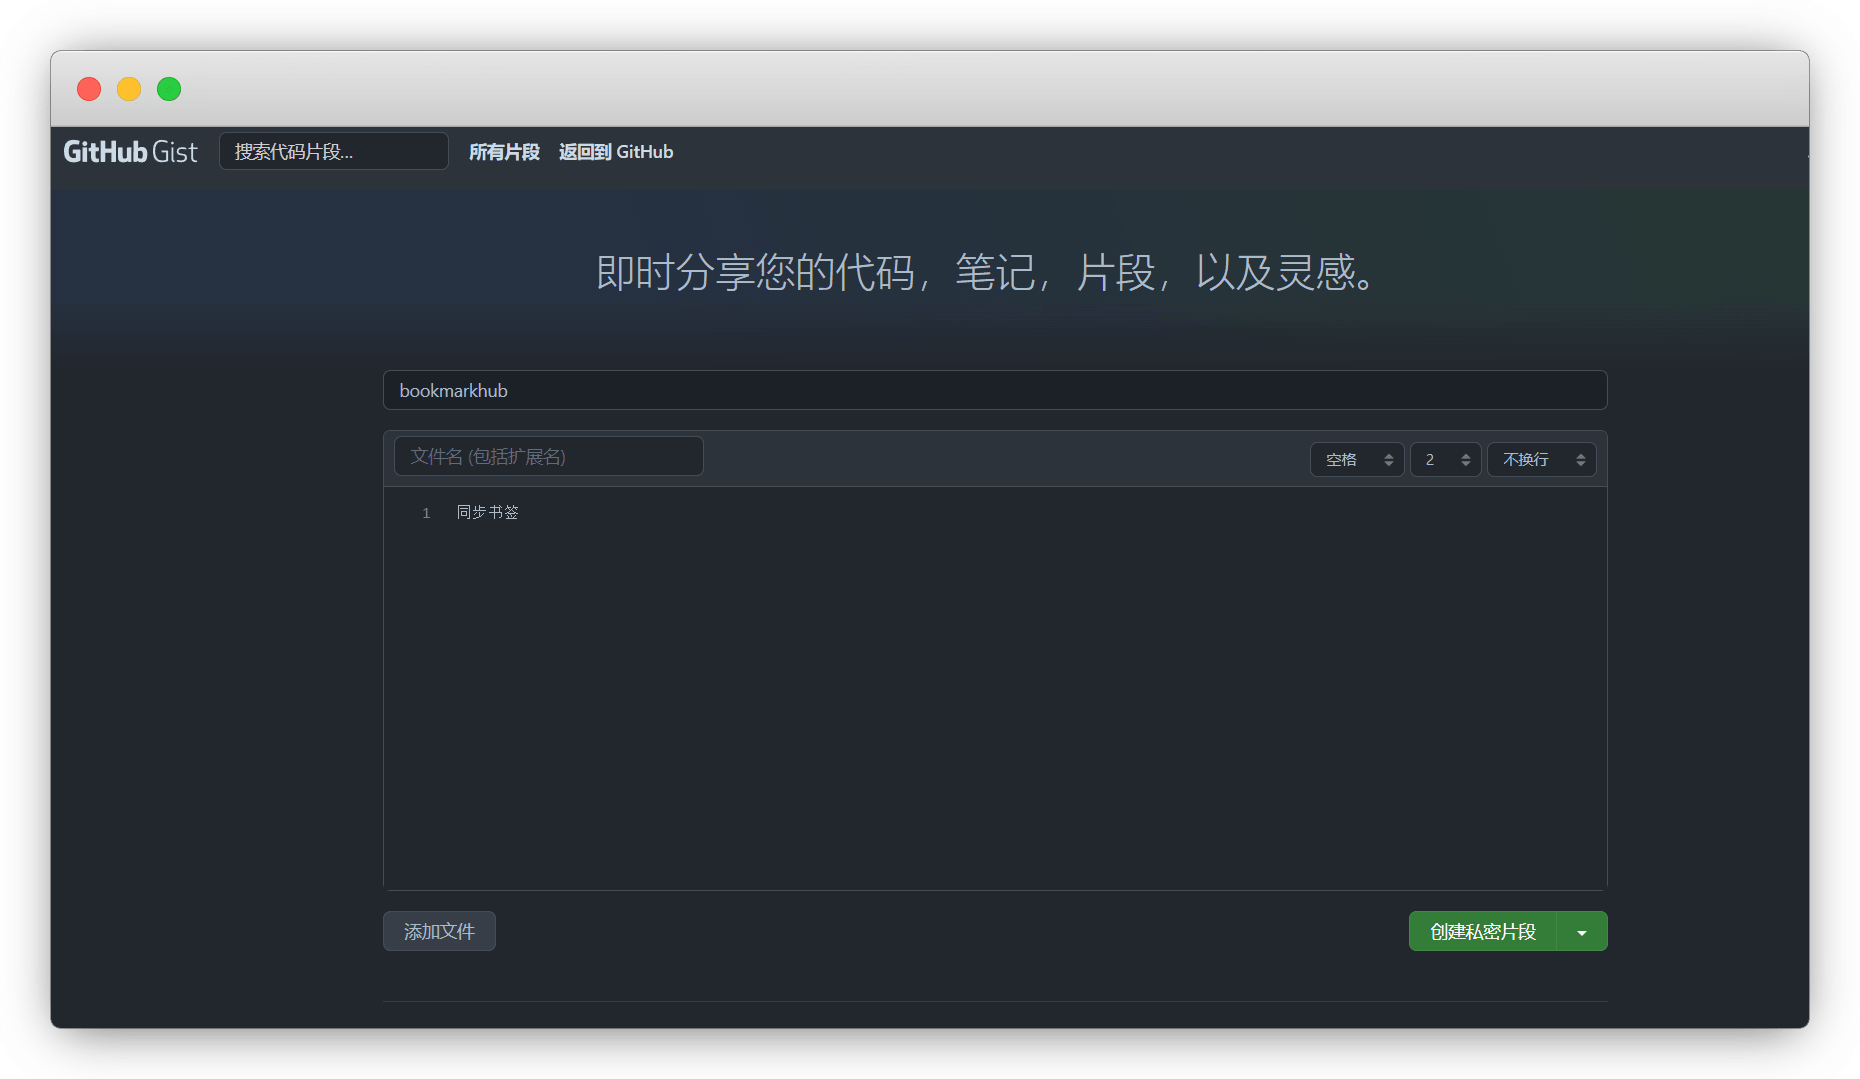Click the description field containing bookmarkhub

click(x=994, y=391)
